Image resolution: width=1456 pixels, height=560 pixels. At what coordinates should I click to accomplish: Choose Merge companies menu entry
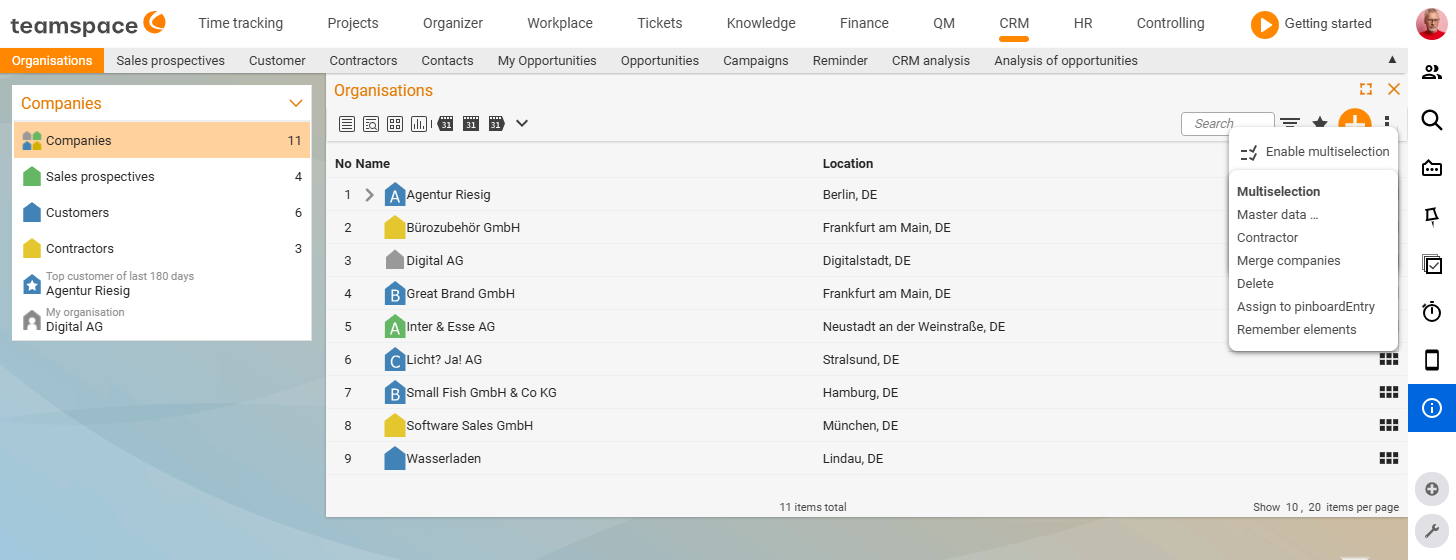tap(1289, 260)
